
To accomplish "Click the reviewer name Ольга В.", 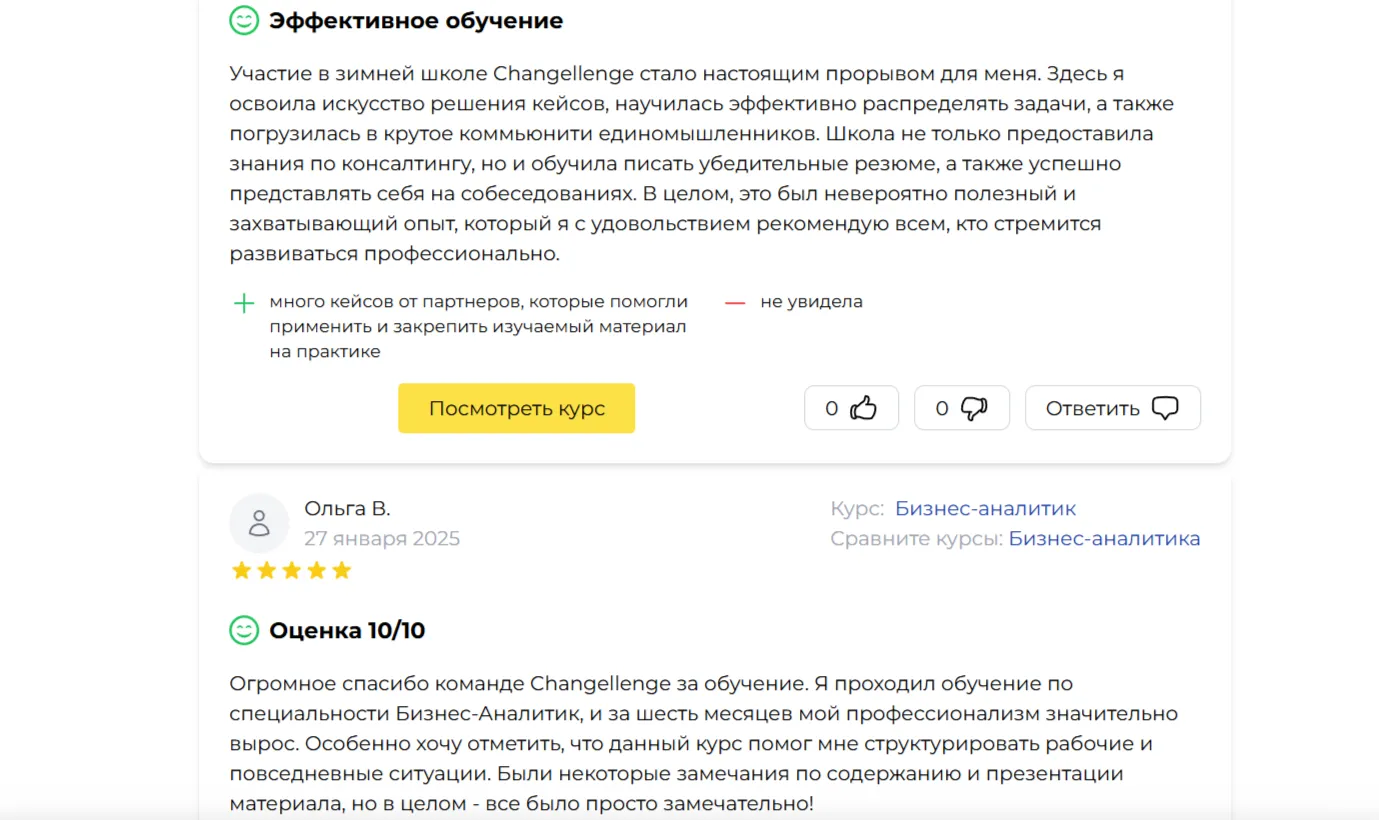I will 347,508.
